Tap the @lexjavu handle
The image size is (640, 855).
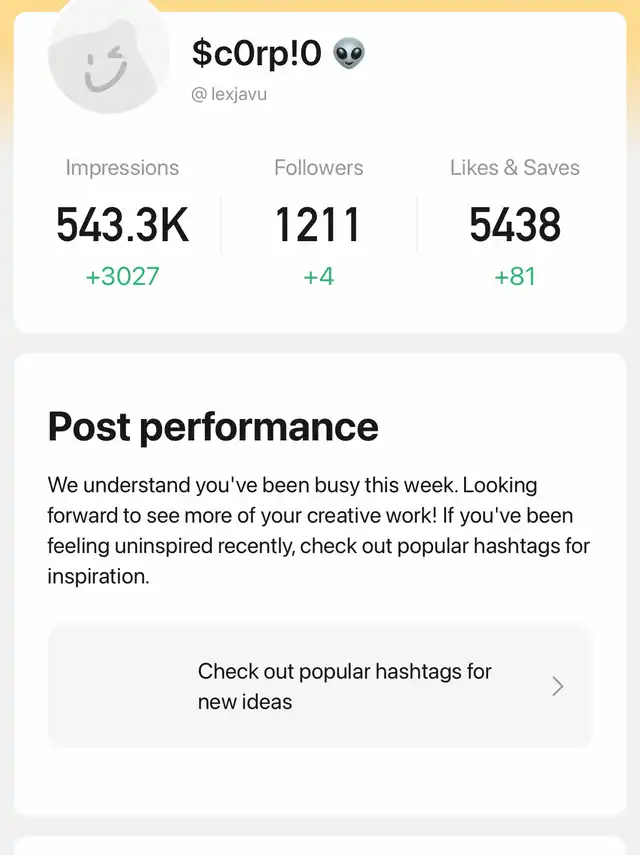coord(229,95)
